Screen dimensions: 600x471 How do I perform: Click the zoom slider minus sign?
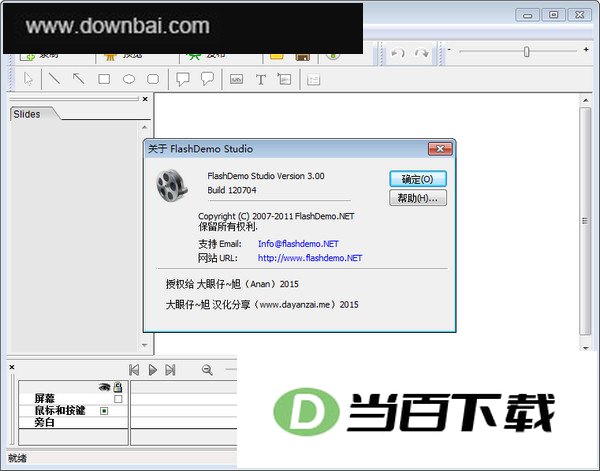pos(449,49)
